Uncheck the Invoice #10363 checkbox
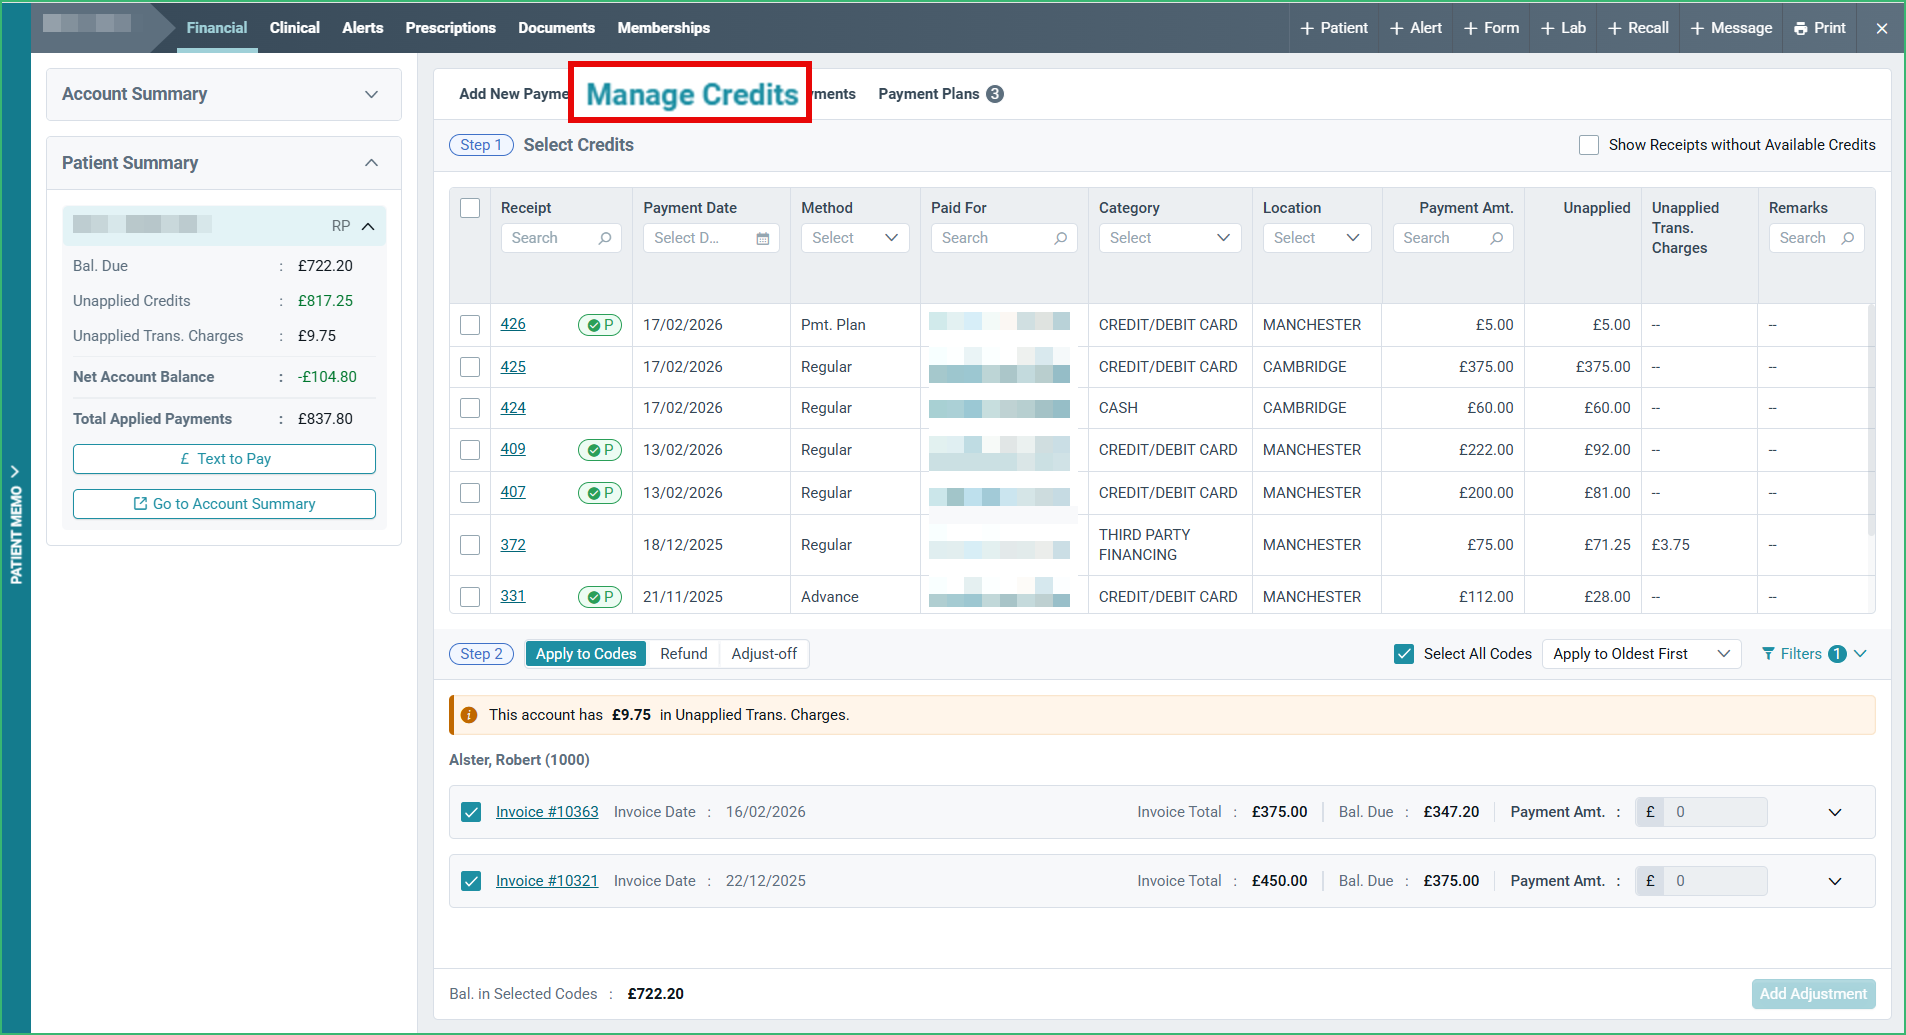The image size is (1906, 1035). [x=471, y=812]
